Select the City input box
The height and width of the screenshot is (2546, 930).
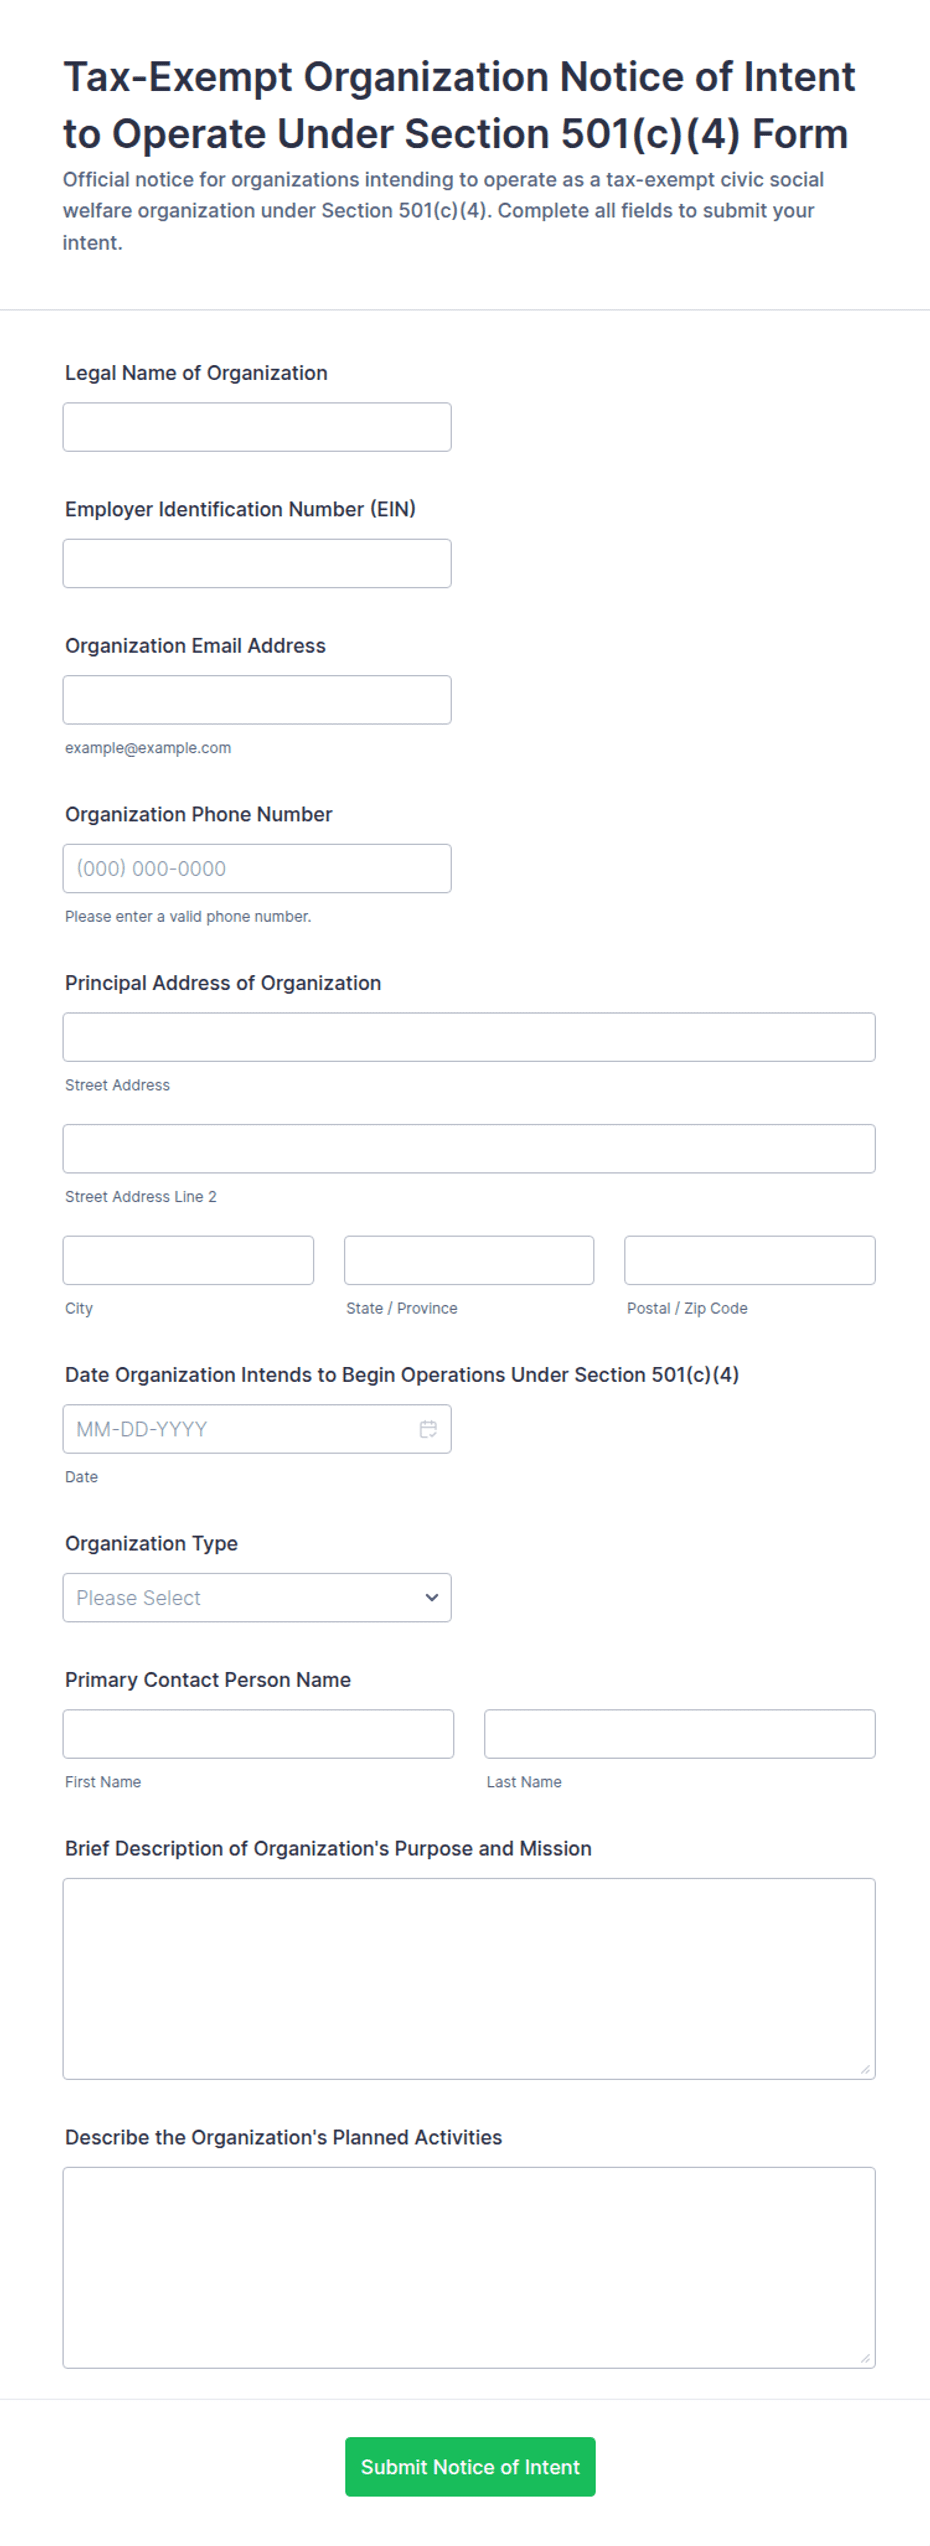188,1260
